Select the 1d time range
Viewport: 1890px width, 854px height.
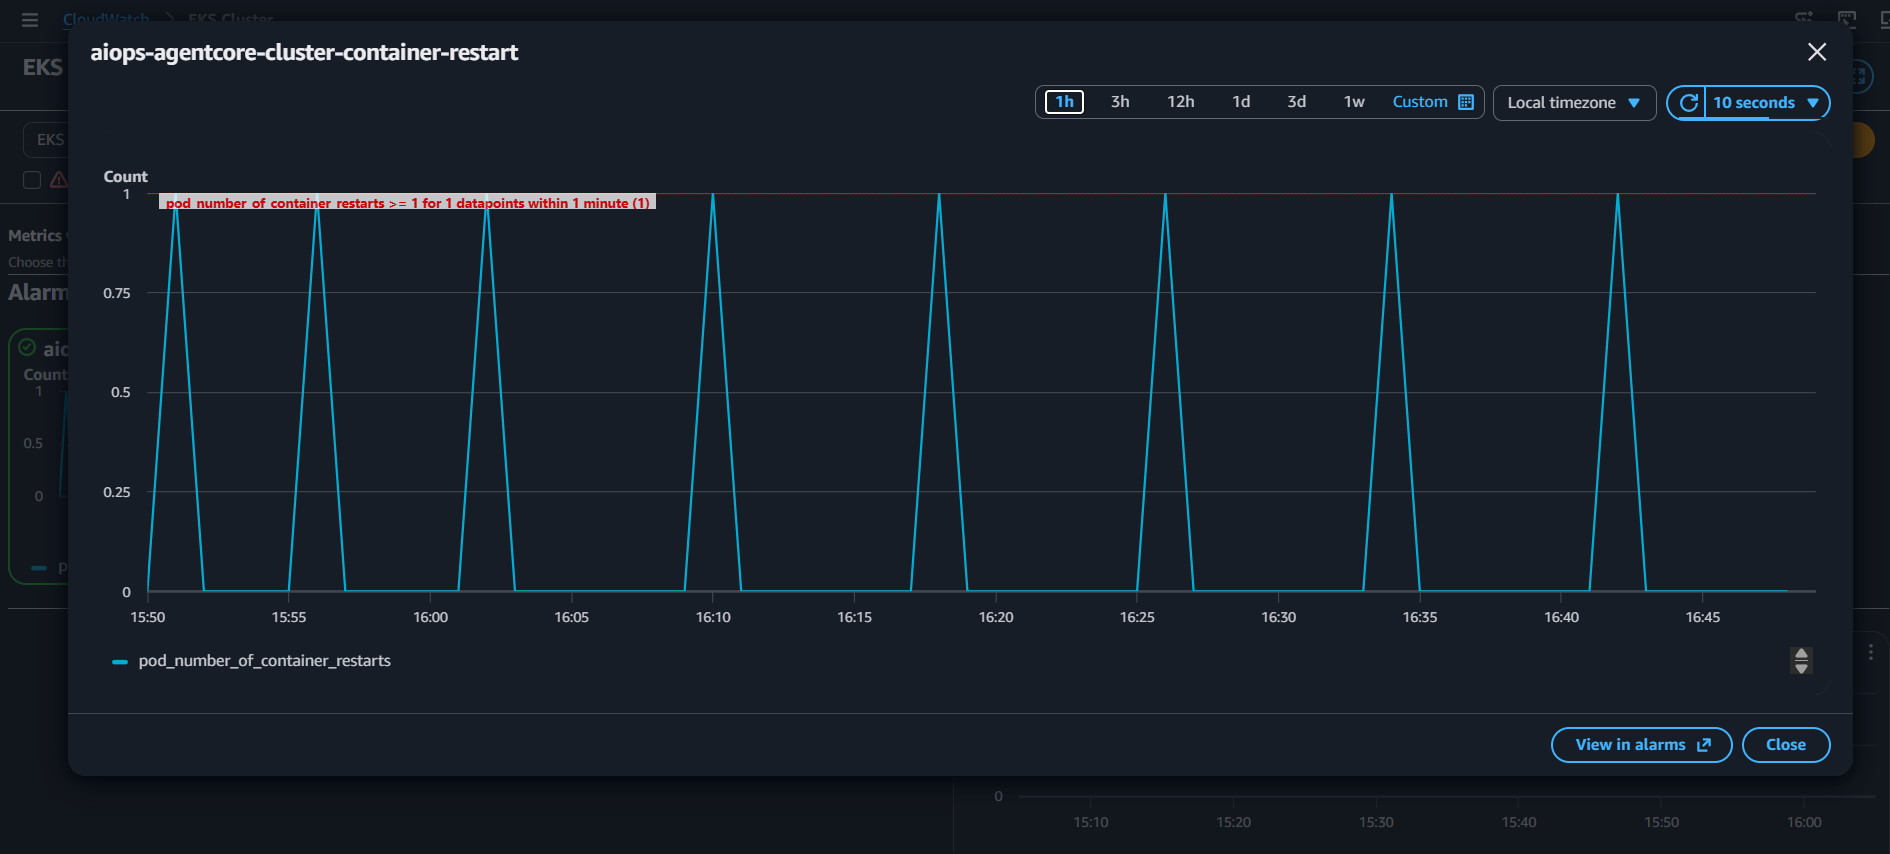click(x=1241, y=102)
